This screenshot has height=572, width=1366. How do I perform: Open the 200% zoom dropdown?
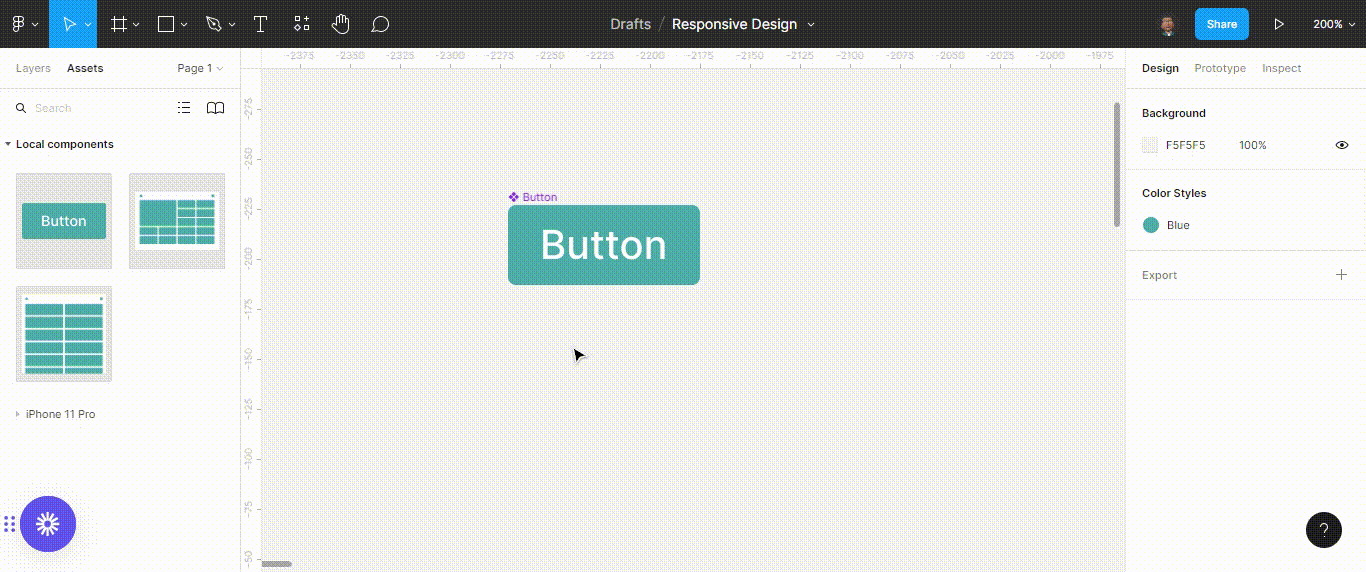[x=1334, y=24]
